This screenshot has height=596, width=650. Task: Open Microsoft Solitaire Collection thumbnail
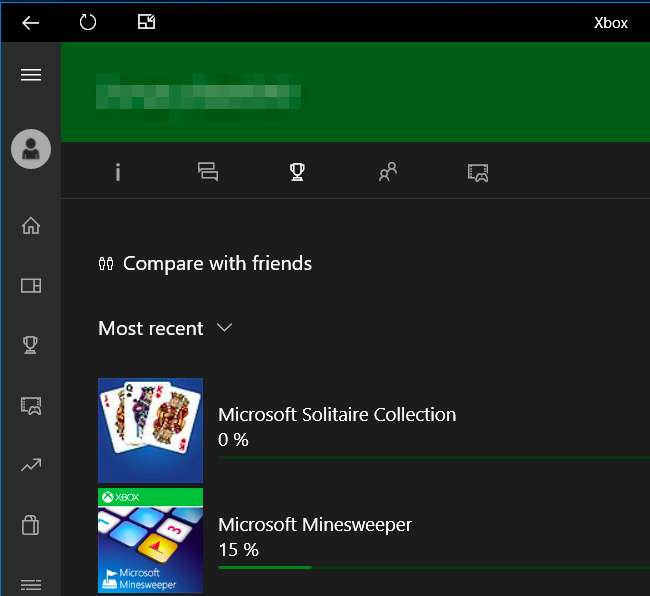tap(150, 430)
